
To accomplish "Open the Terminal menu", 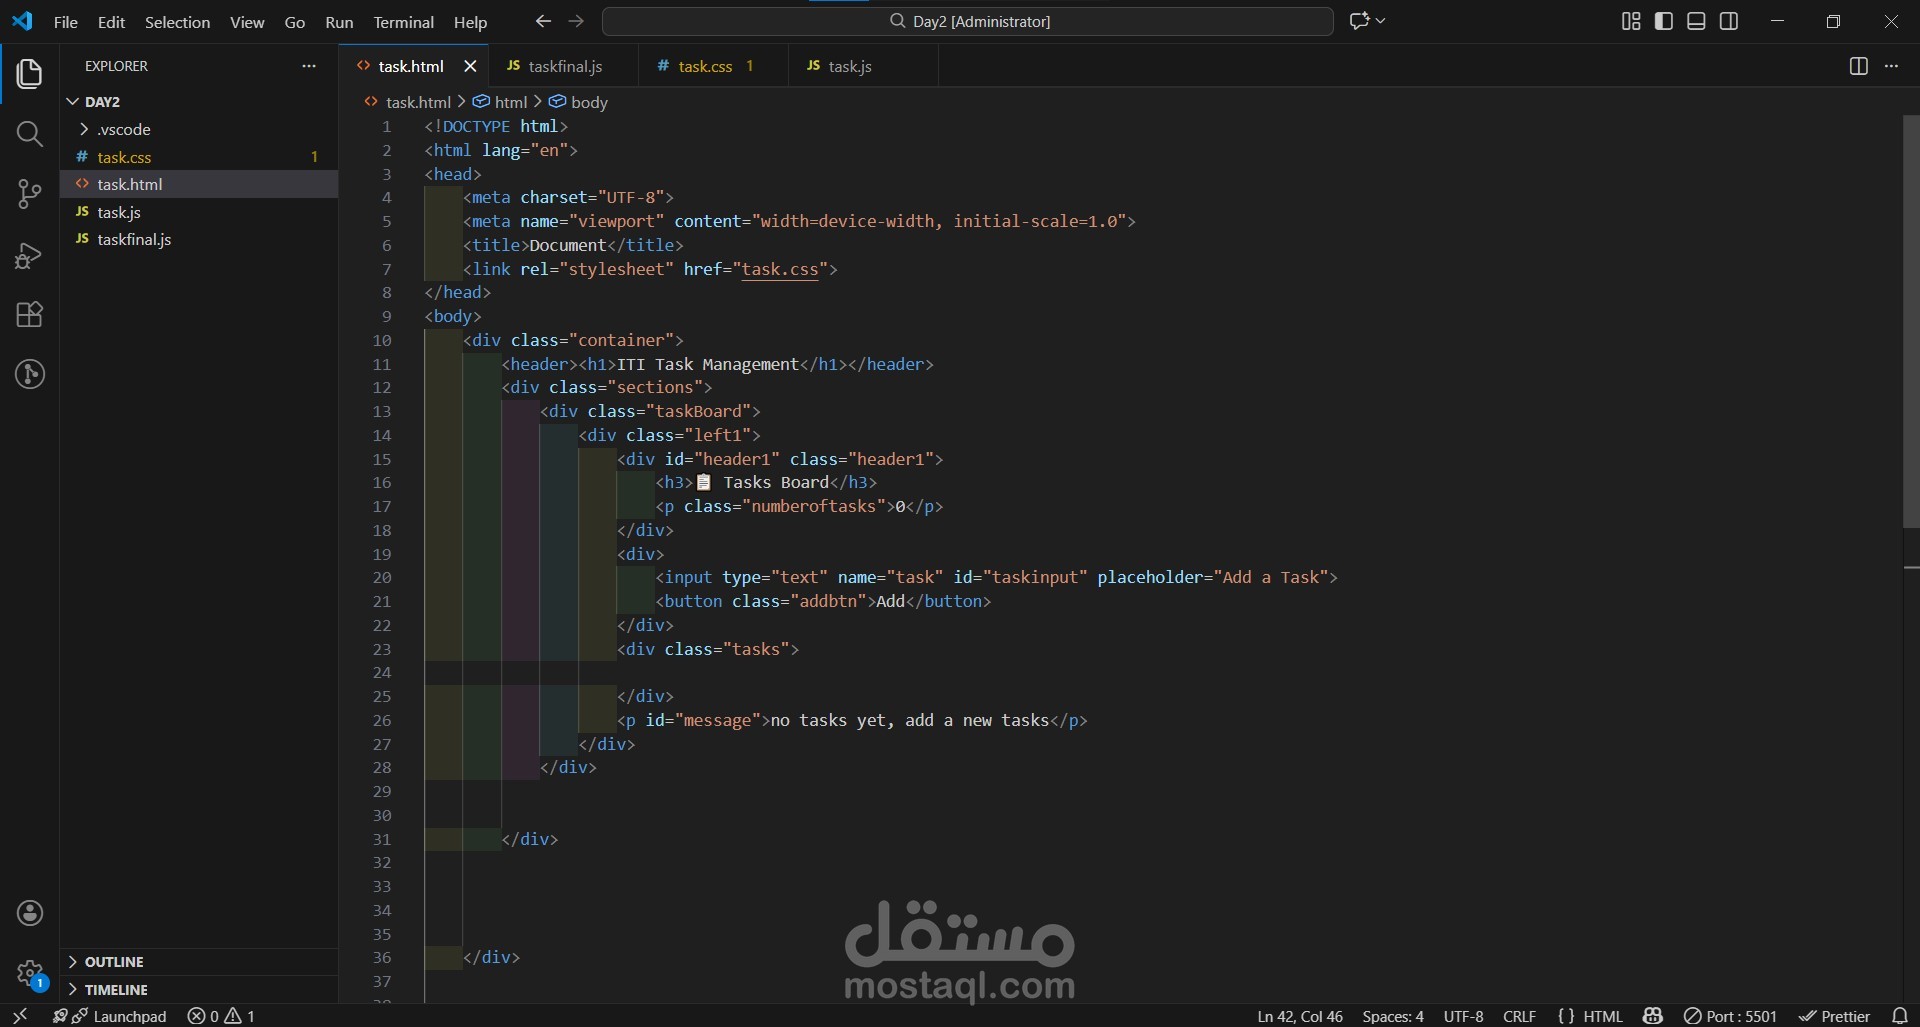I will coord(403,22).
